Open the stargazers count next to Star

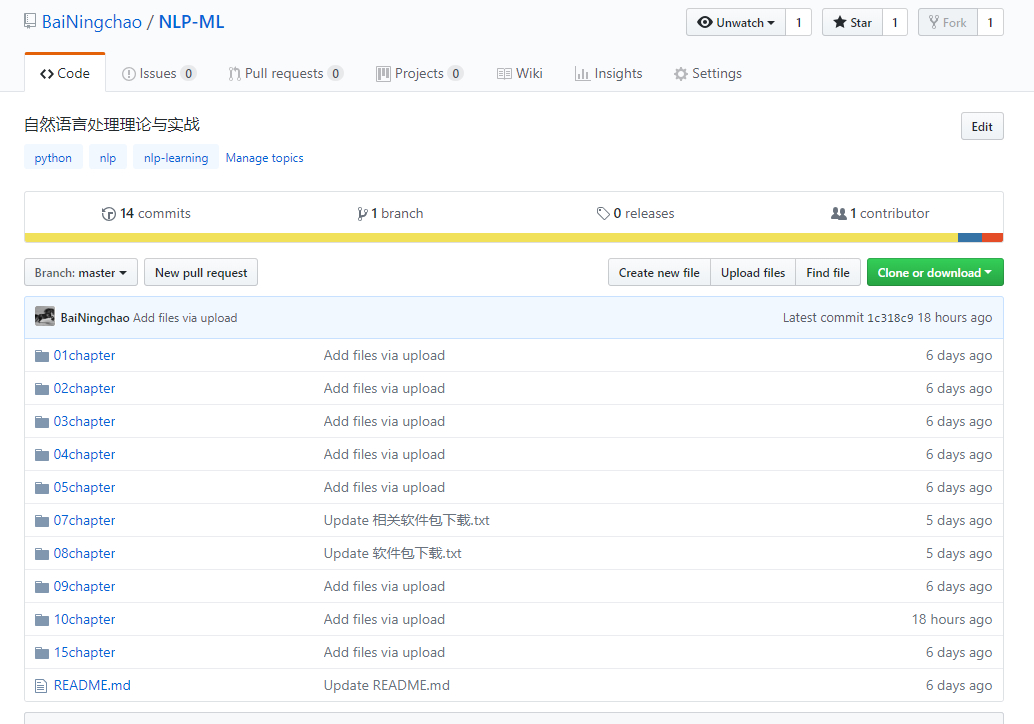[895, 22]
